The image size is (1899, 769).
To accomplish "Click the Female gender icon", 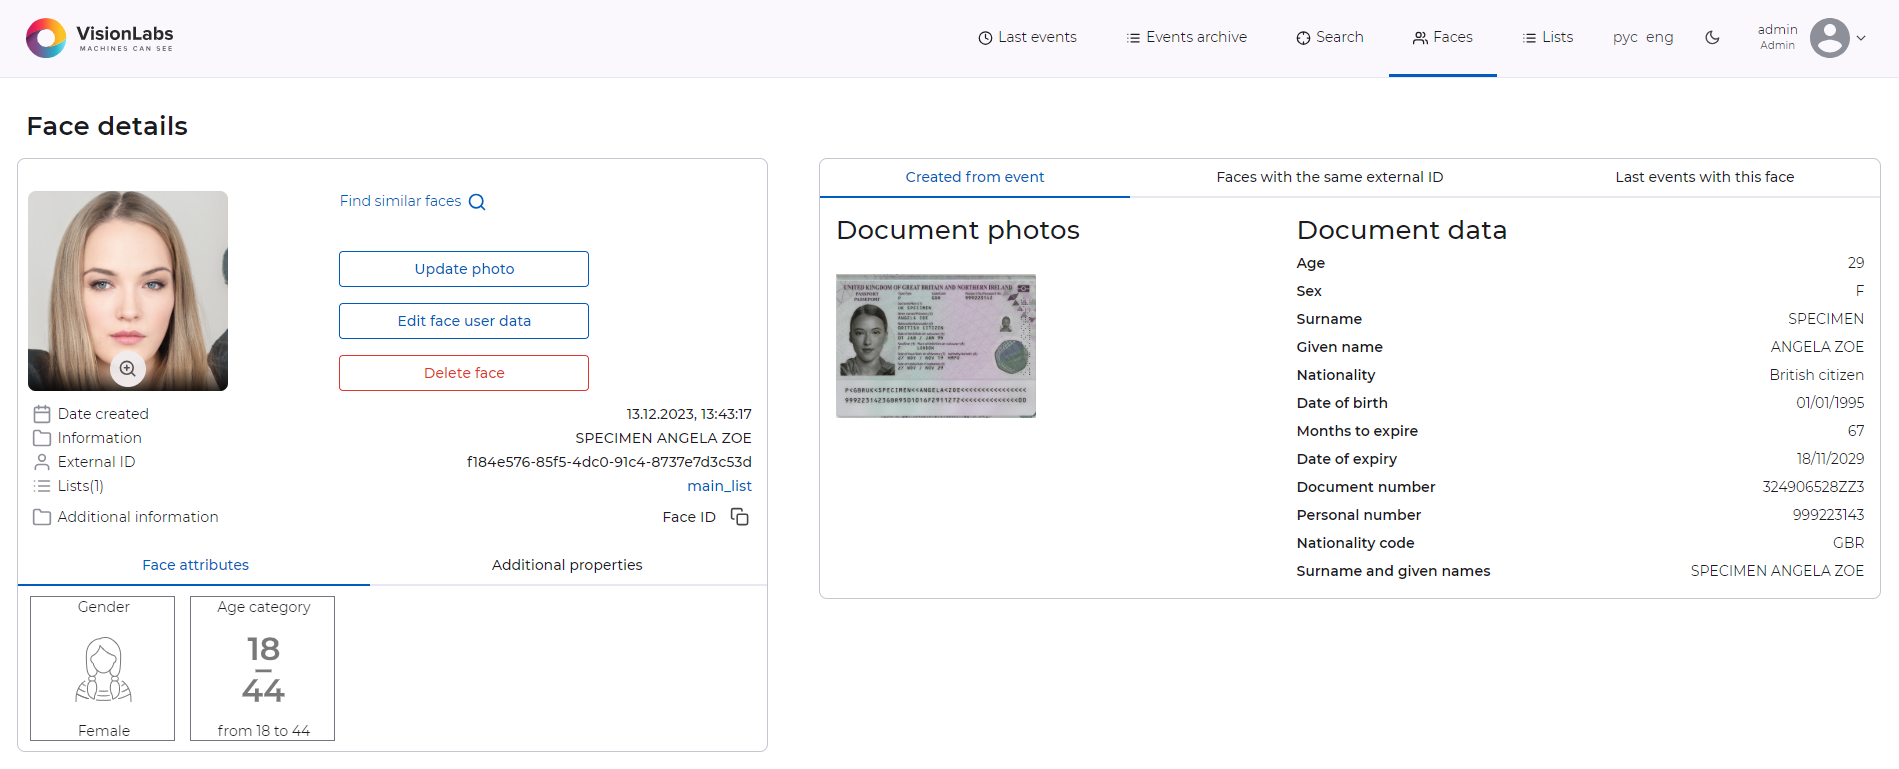I will pos(103,670).
